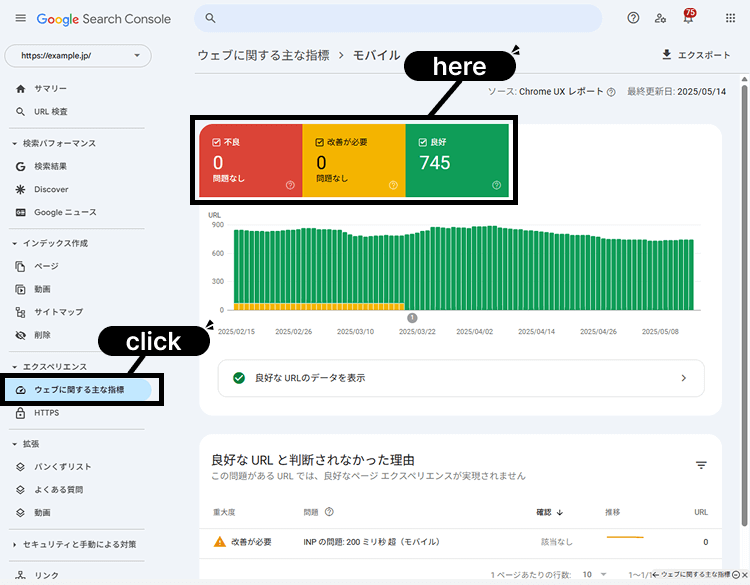The height and width of the screenshot is (585, 750).
Task: Click the search input field
Action: tap(398, 19)
